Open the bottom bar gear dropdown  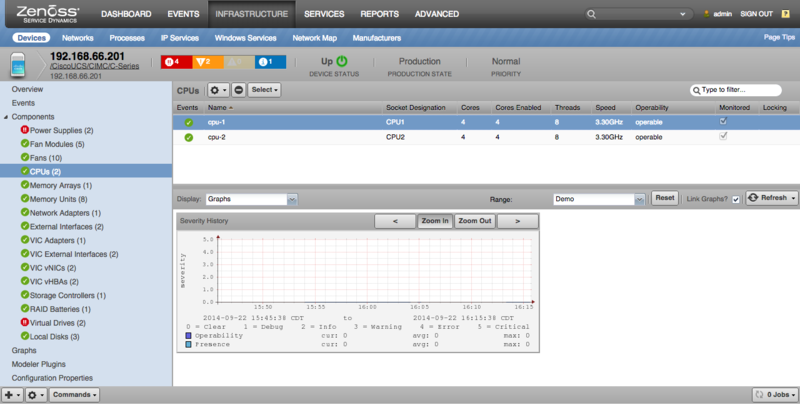[x=36, y=395]
